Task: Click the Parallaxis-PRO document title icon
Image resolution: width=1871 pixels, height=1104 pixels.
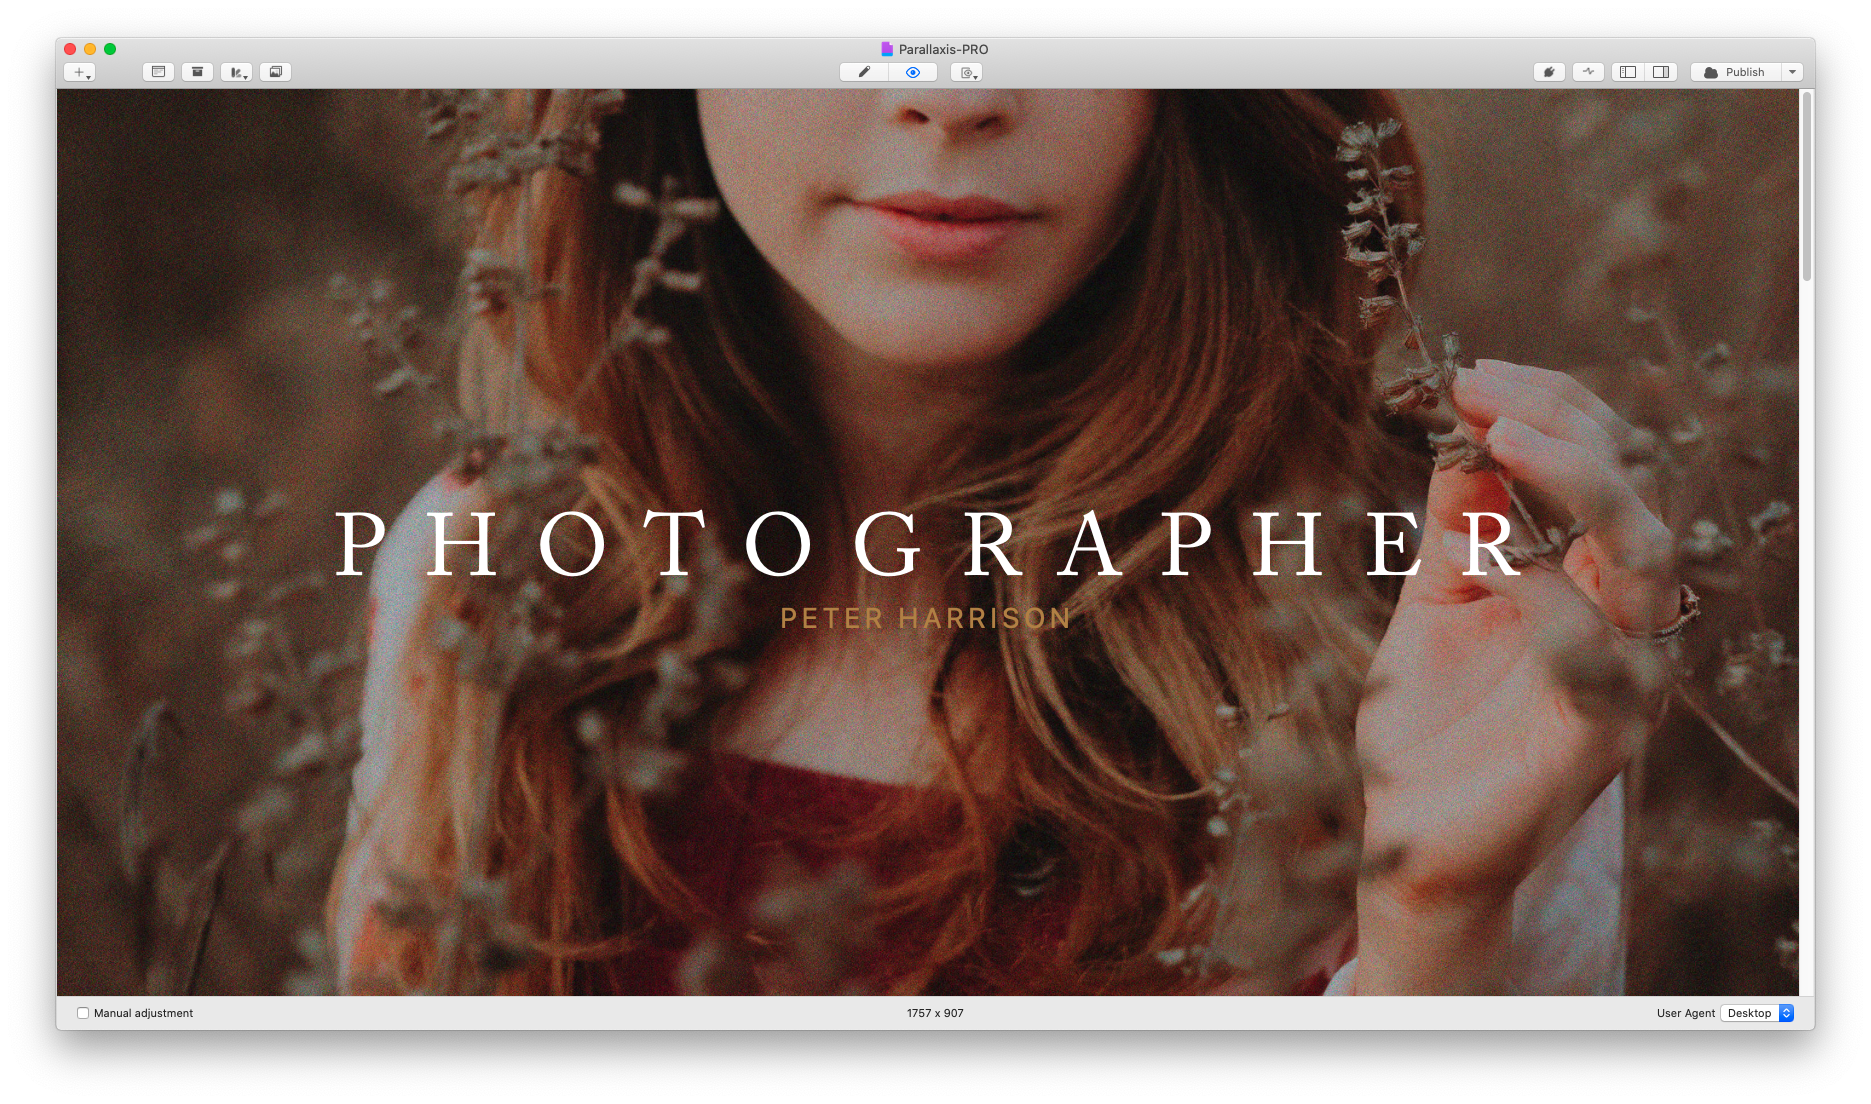Action: [886, 49]
